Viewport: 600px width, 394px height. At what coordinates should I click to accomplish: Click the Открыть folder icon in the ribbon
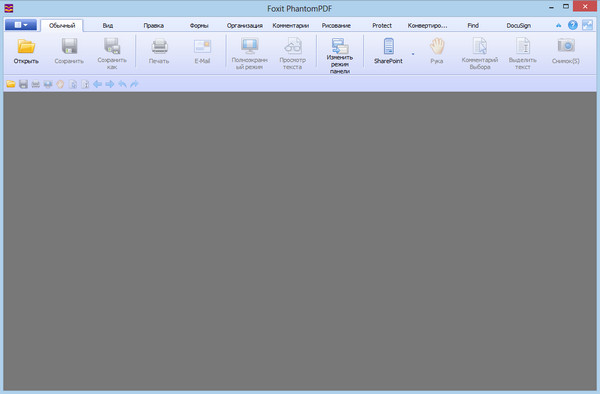[26, 46]
